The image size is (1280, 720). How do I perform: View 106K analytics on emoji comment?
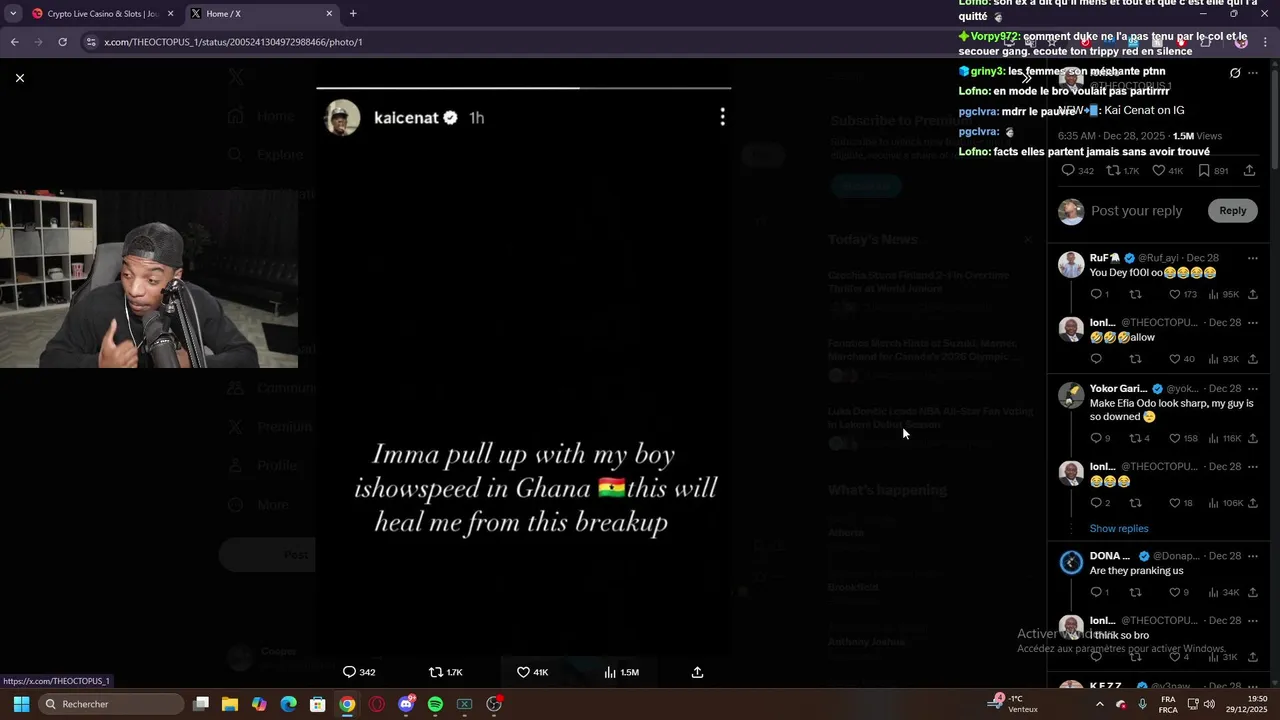point(1225,503)
